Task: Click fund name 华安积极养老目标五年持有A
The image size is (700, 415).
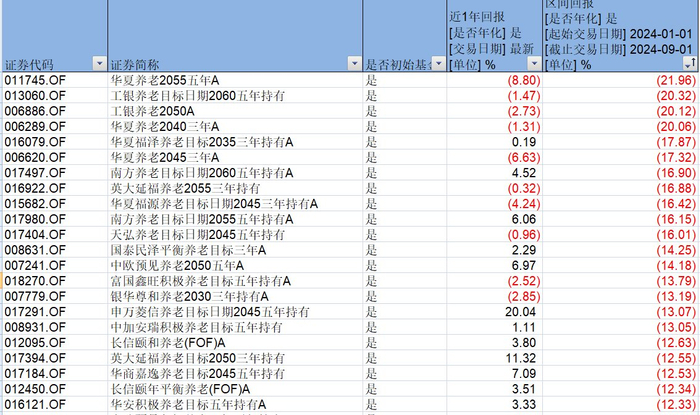Action: click(188, 405)
